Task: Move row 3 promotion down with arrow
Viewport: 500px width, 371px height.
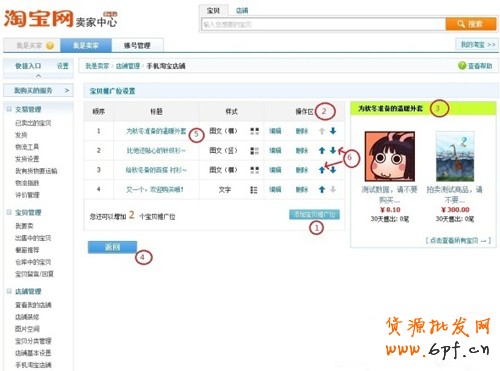Action: coord(333,170)
